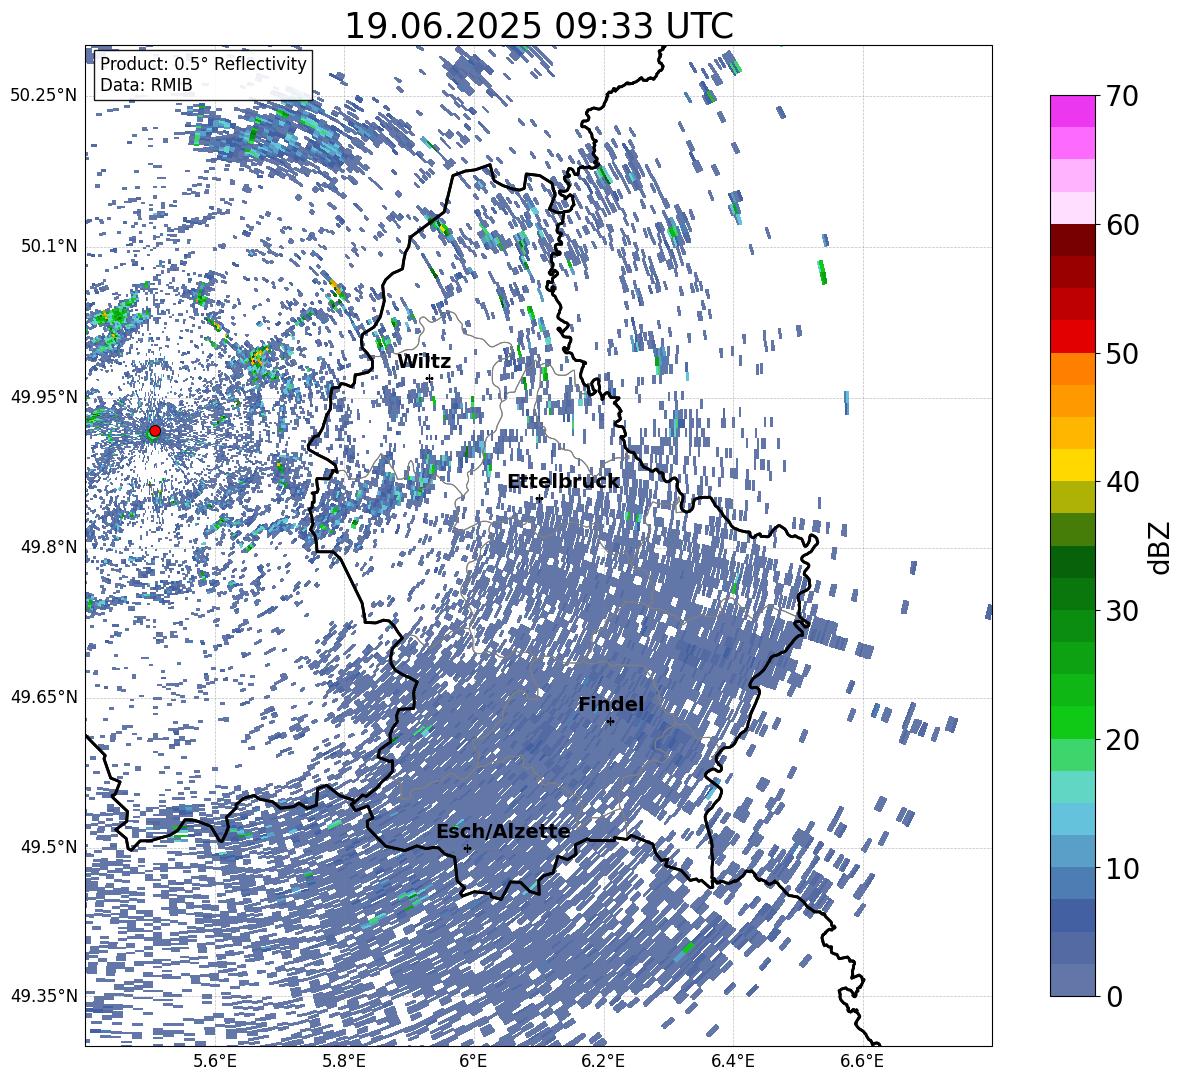Click the Ettelbruck location cross marker
The height and width of the screenshot is (1081, 1184).
click(x=539, y=498)
